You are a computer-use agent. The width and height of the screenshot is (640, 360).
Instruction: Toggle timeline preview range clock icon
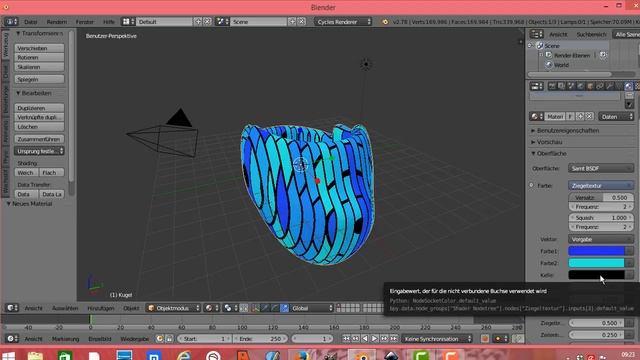point(160,339)
